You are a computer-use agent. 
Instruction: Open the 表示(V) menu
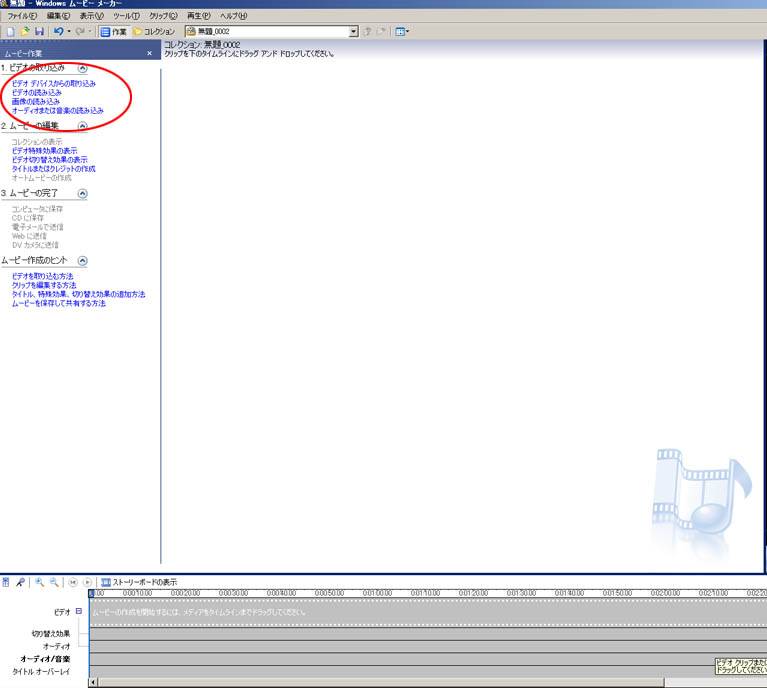point(91,16)
